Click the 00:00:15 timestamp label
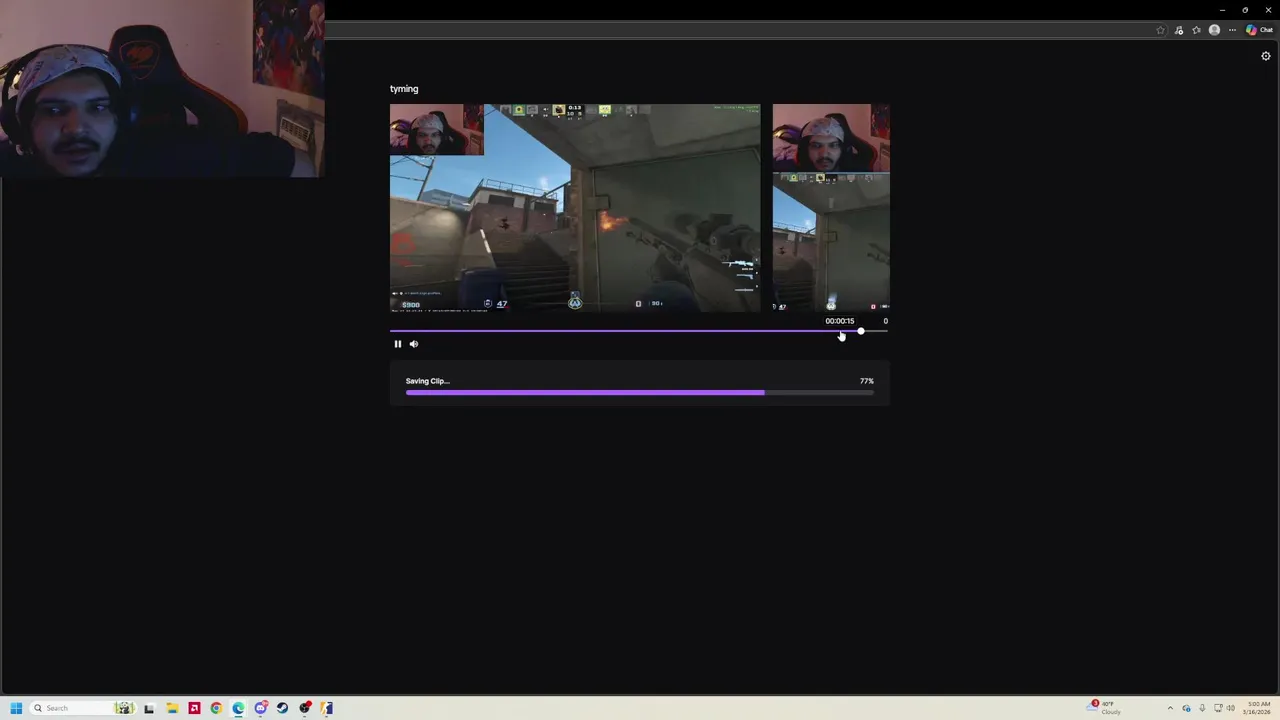The height and width of the screenshot is (720, 1280). pyautogui.click(x=840, y=321)
